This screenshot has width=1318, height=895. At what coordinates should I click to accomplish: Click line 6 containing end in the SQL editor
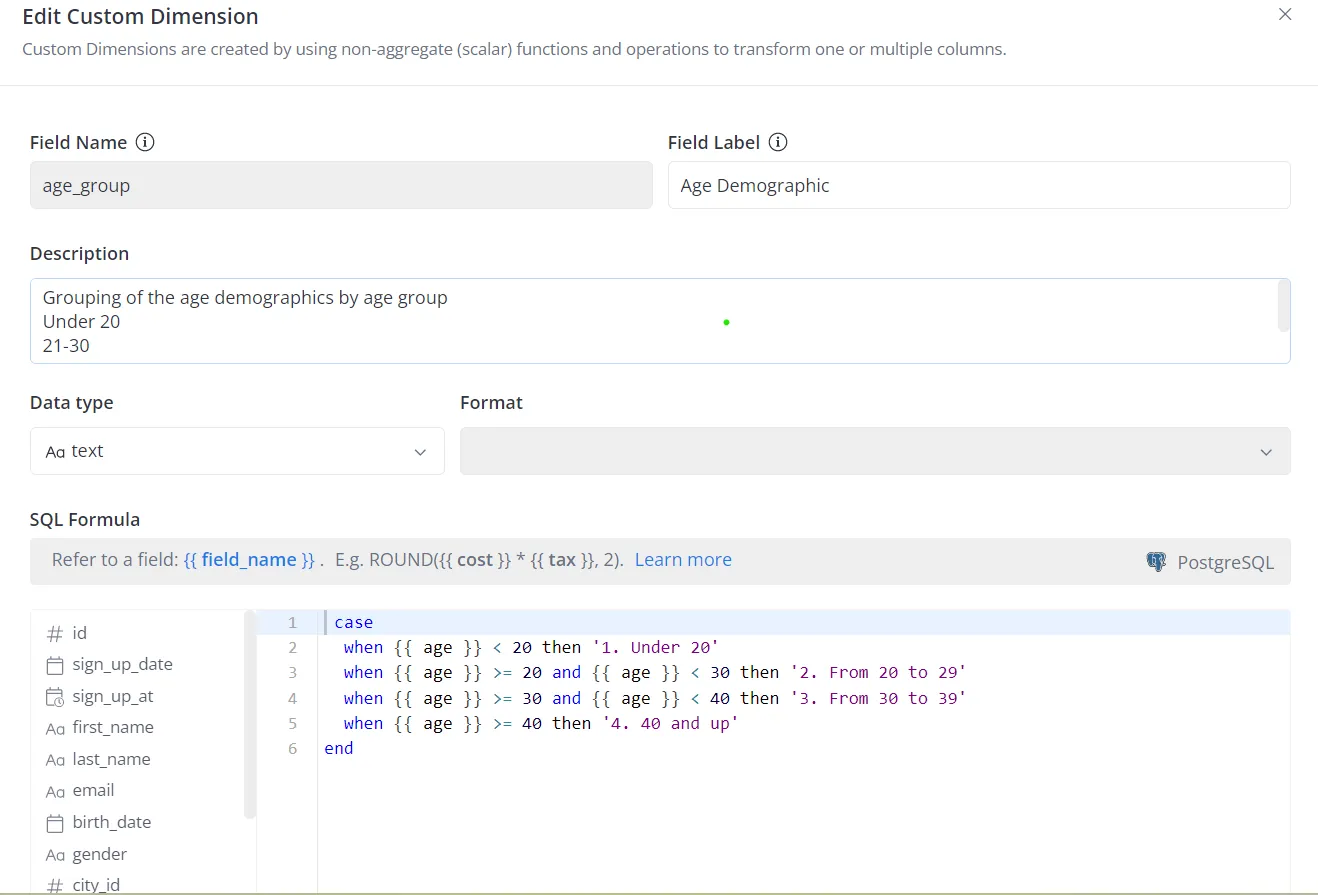(x=339, y=748)
